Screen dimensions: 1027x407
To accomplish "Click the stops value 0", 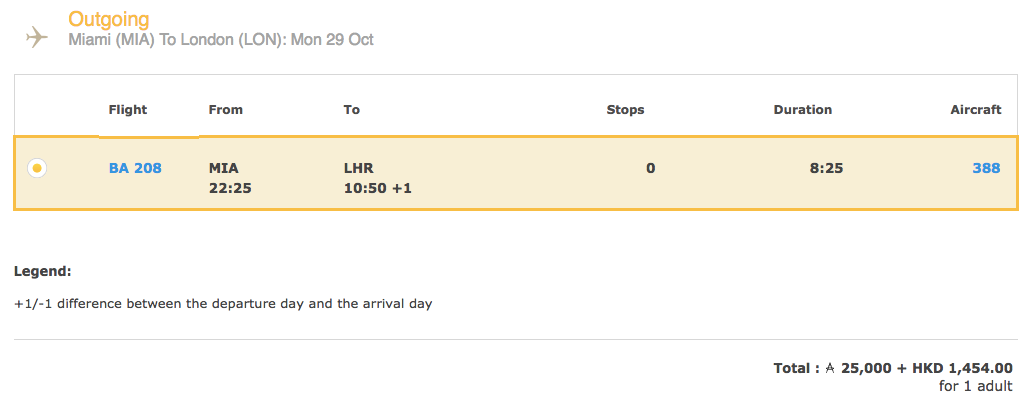I will point(650,168).
